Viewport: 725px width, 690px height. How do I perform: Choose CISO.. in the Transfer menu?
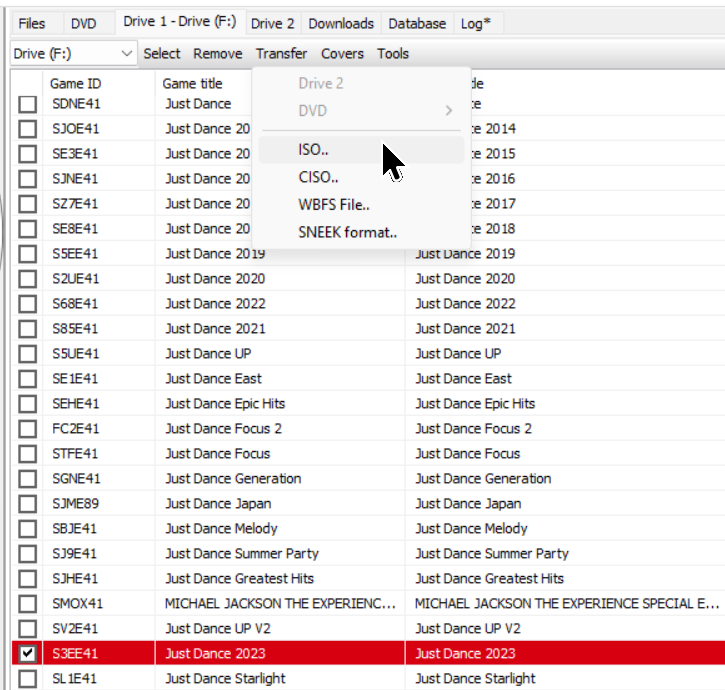[361, 177]
